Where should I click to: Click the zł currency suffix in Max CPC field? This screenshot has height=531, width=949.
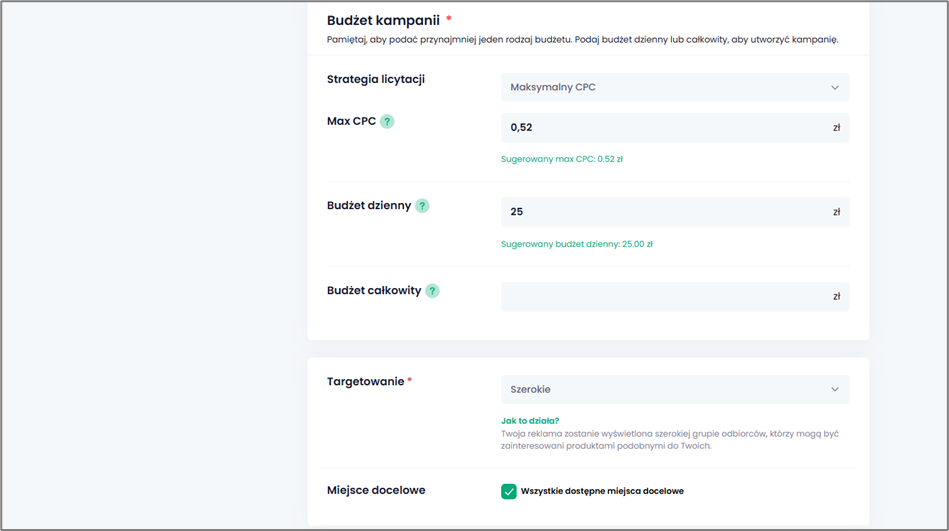click(x=836, y=128)
